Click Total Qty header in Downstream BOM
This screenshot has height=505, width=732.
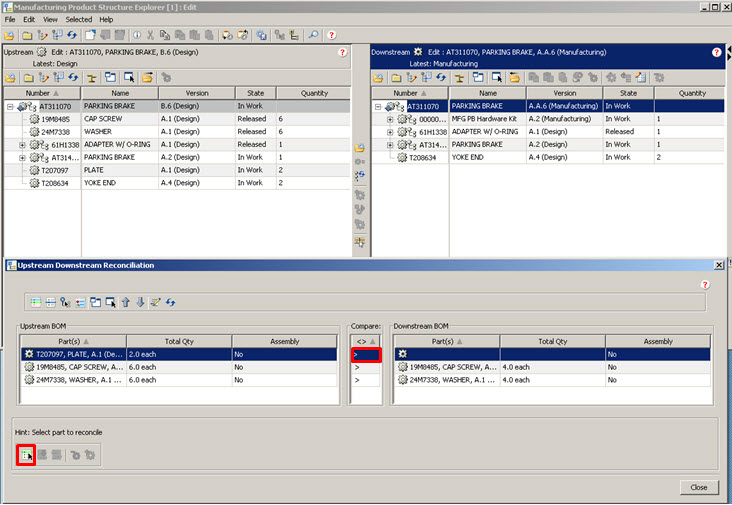coord(553,342)
